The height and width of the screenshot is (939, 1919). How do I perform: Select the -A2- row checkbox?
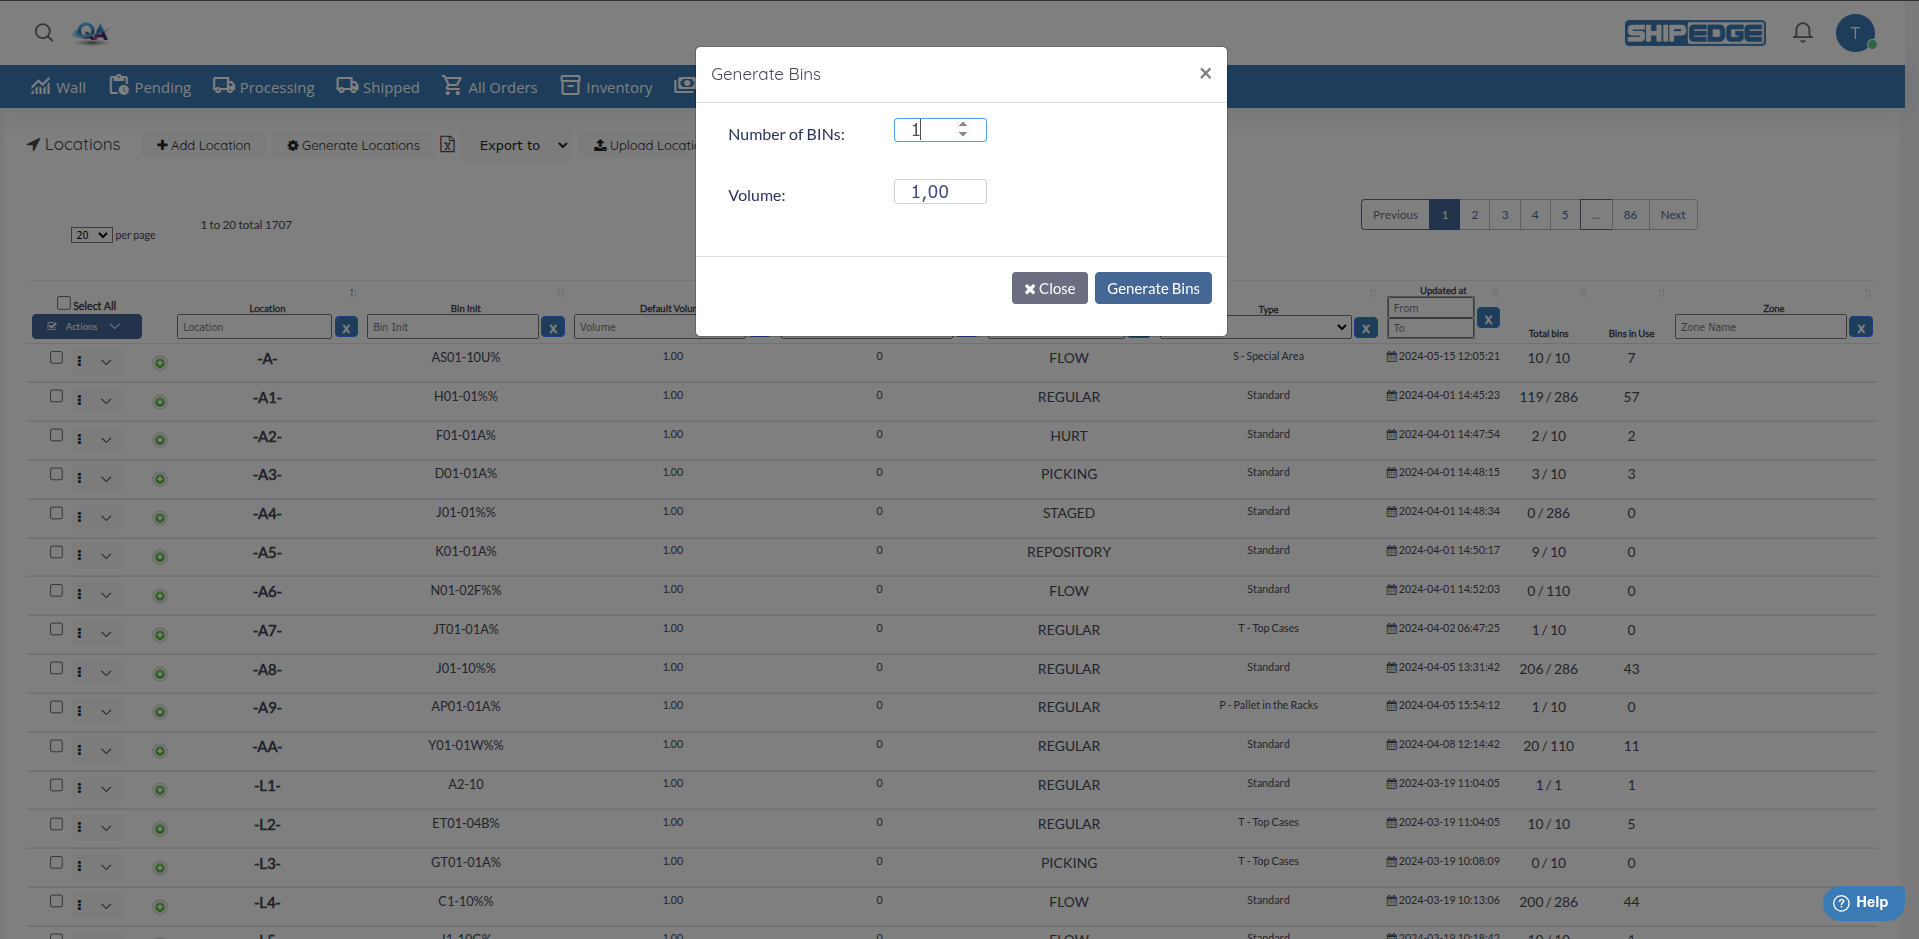pyautogui.click(x=56, y=436)
